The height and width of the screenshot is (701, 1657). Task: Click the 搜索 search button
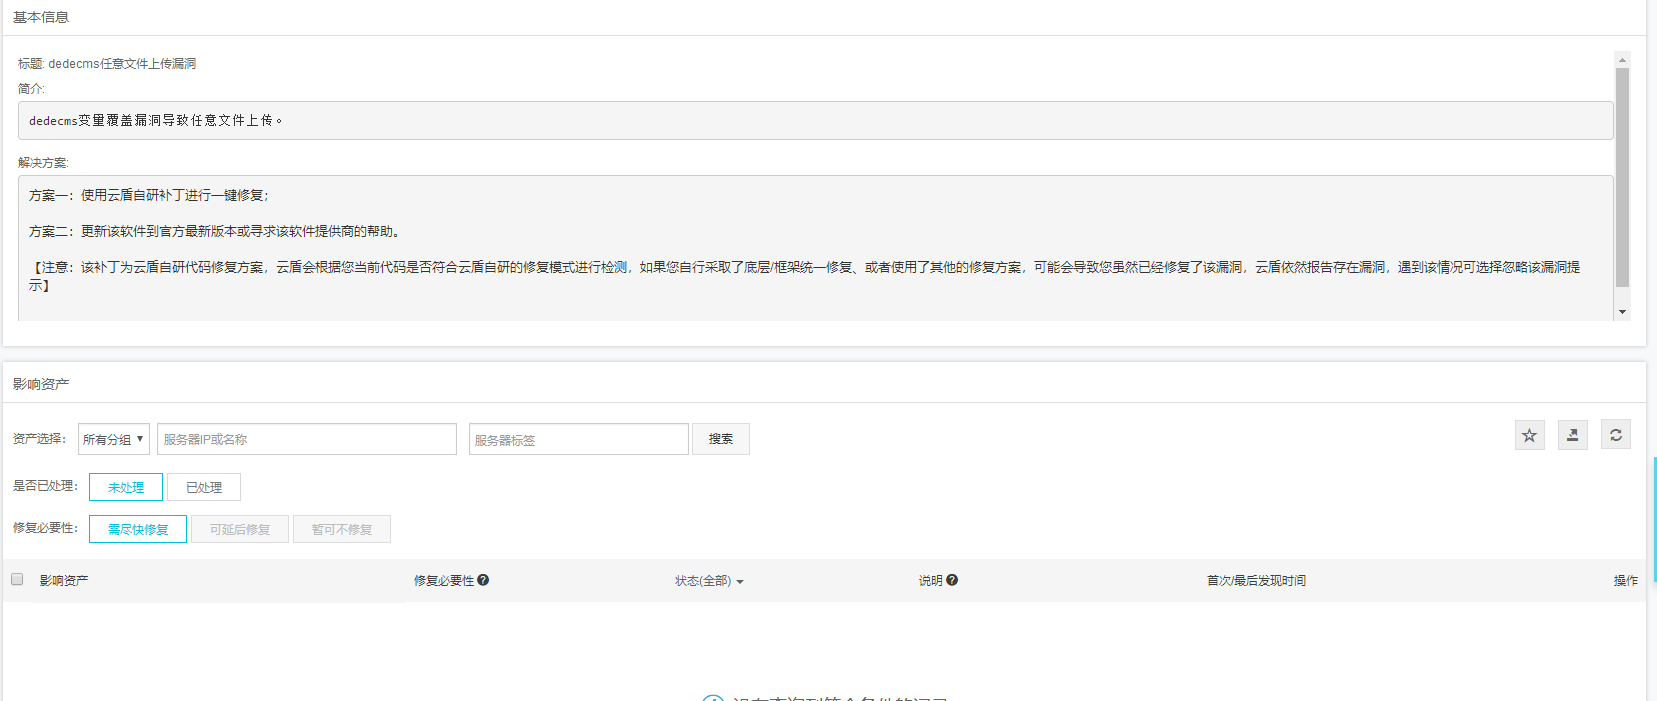721,439
